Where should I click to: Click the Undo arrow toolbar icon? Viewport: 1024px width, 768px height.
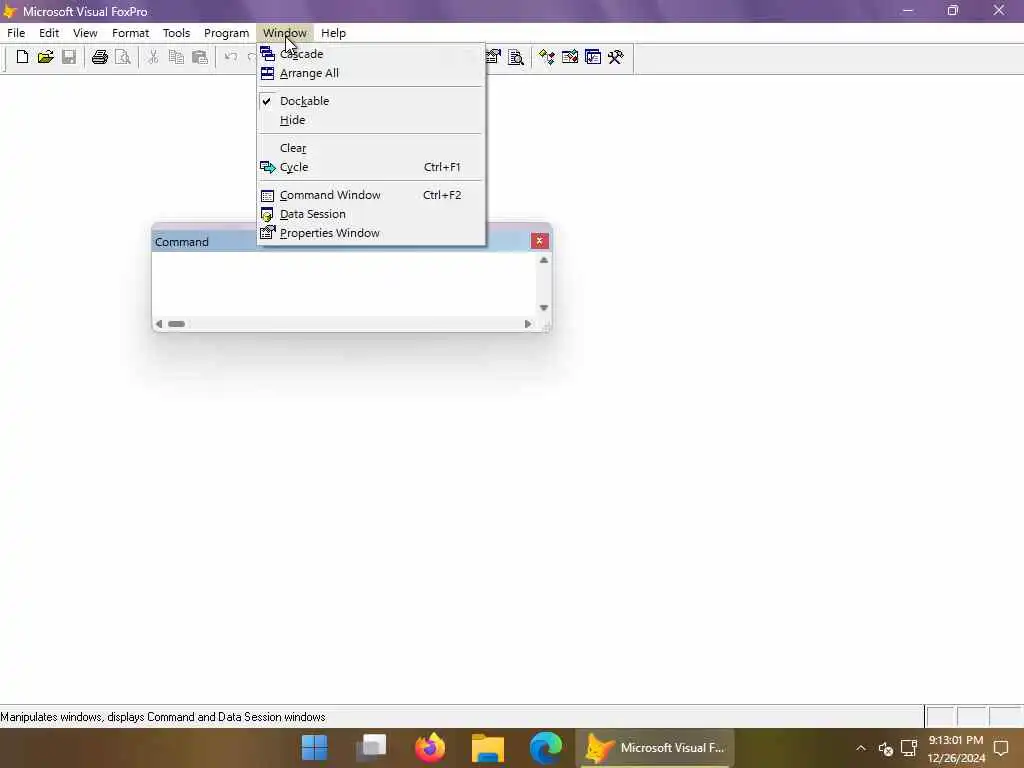click(231, 57)
